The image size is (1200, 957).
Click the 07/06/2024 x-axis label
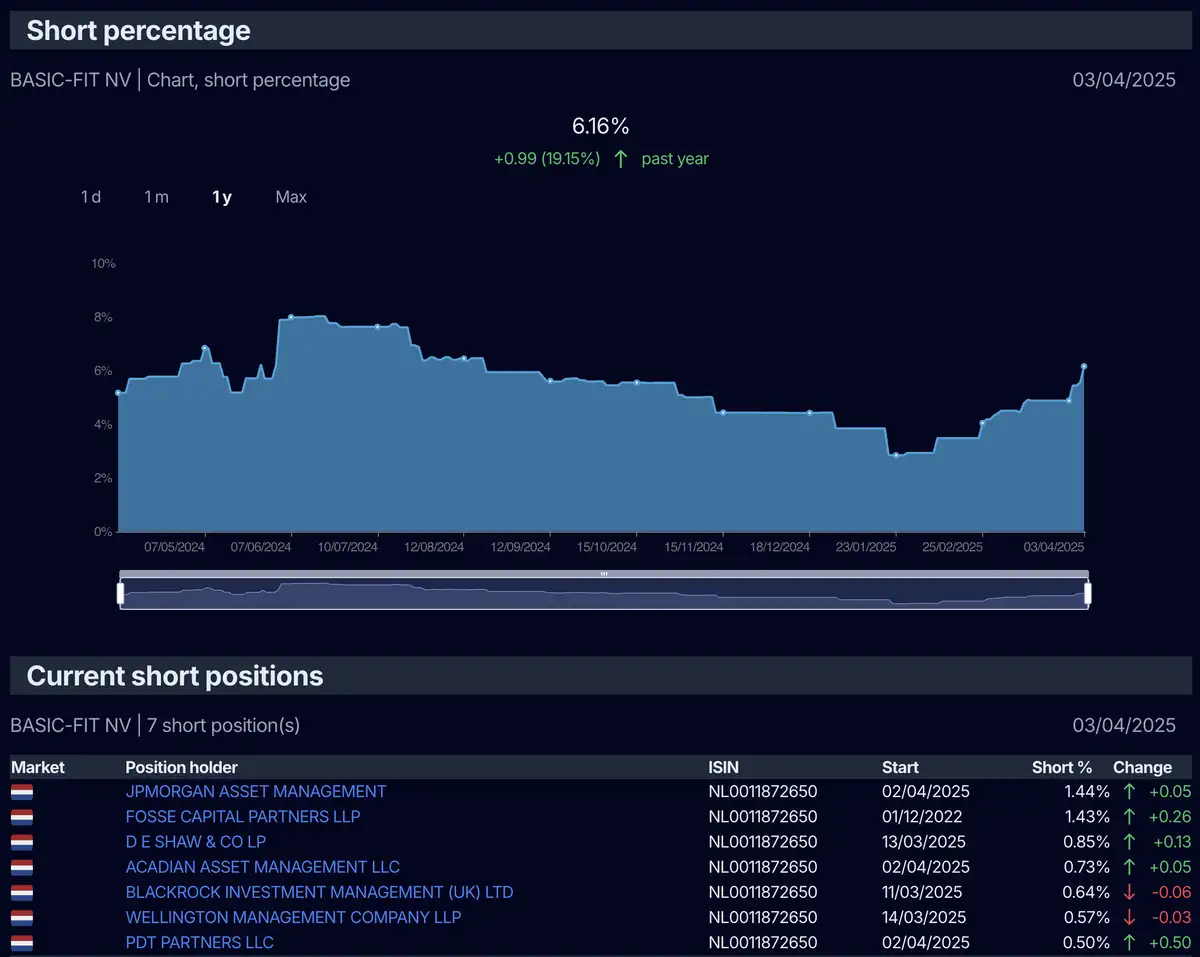click(261, 547)
